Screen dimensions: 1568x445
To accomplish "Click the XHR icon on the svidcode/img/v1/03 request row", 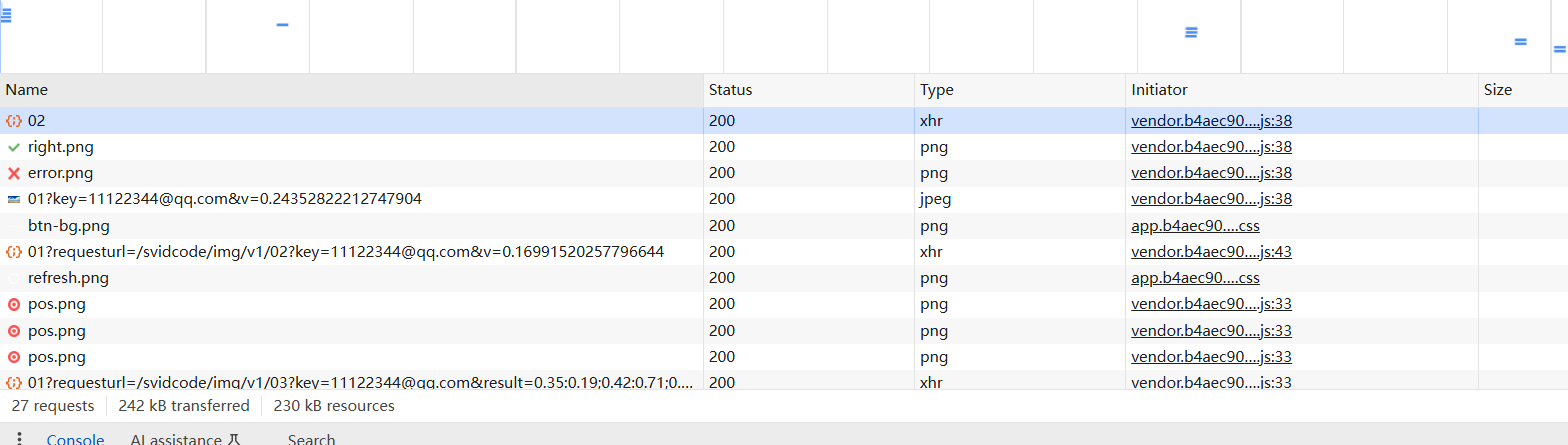I will tap(14, 383).
